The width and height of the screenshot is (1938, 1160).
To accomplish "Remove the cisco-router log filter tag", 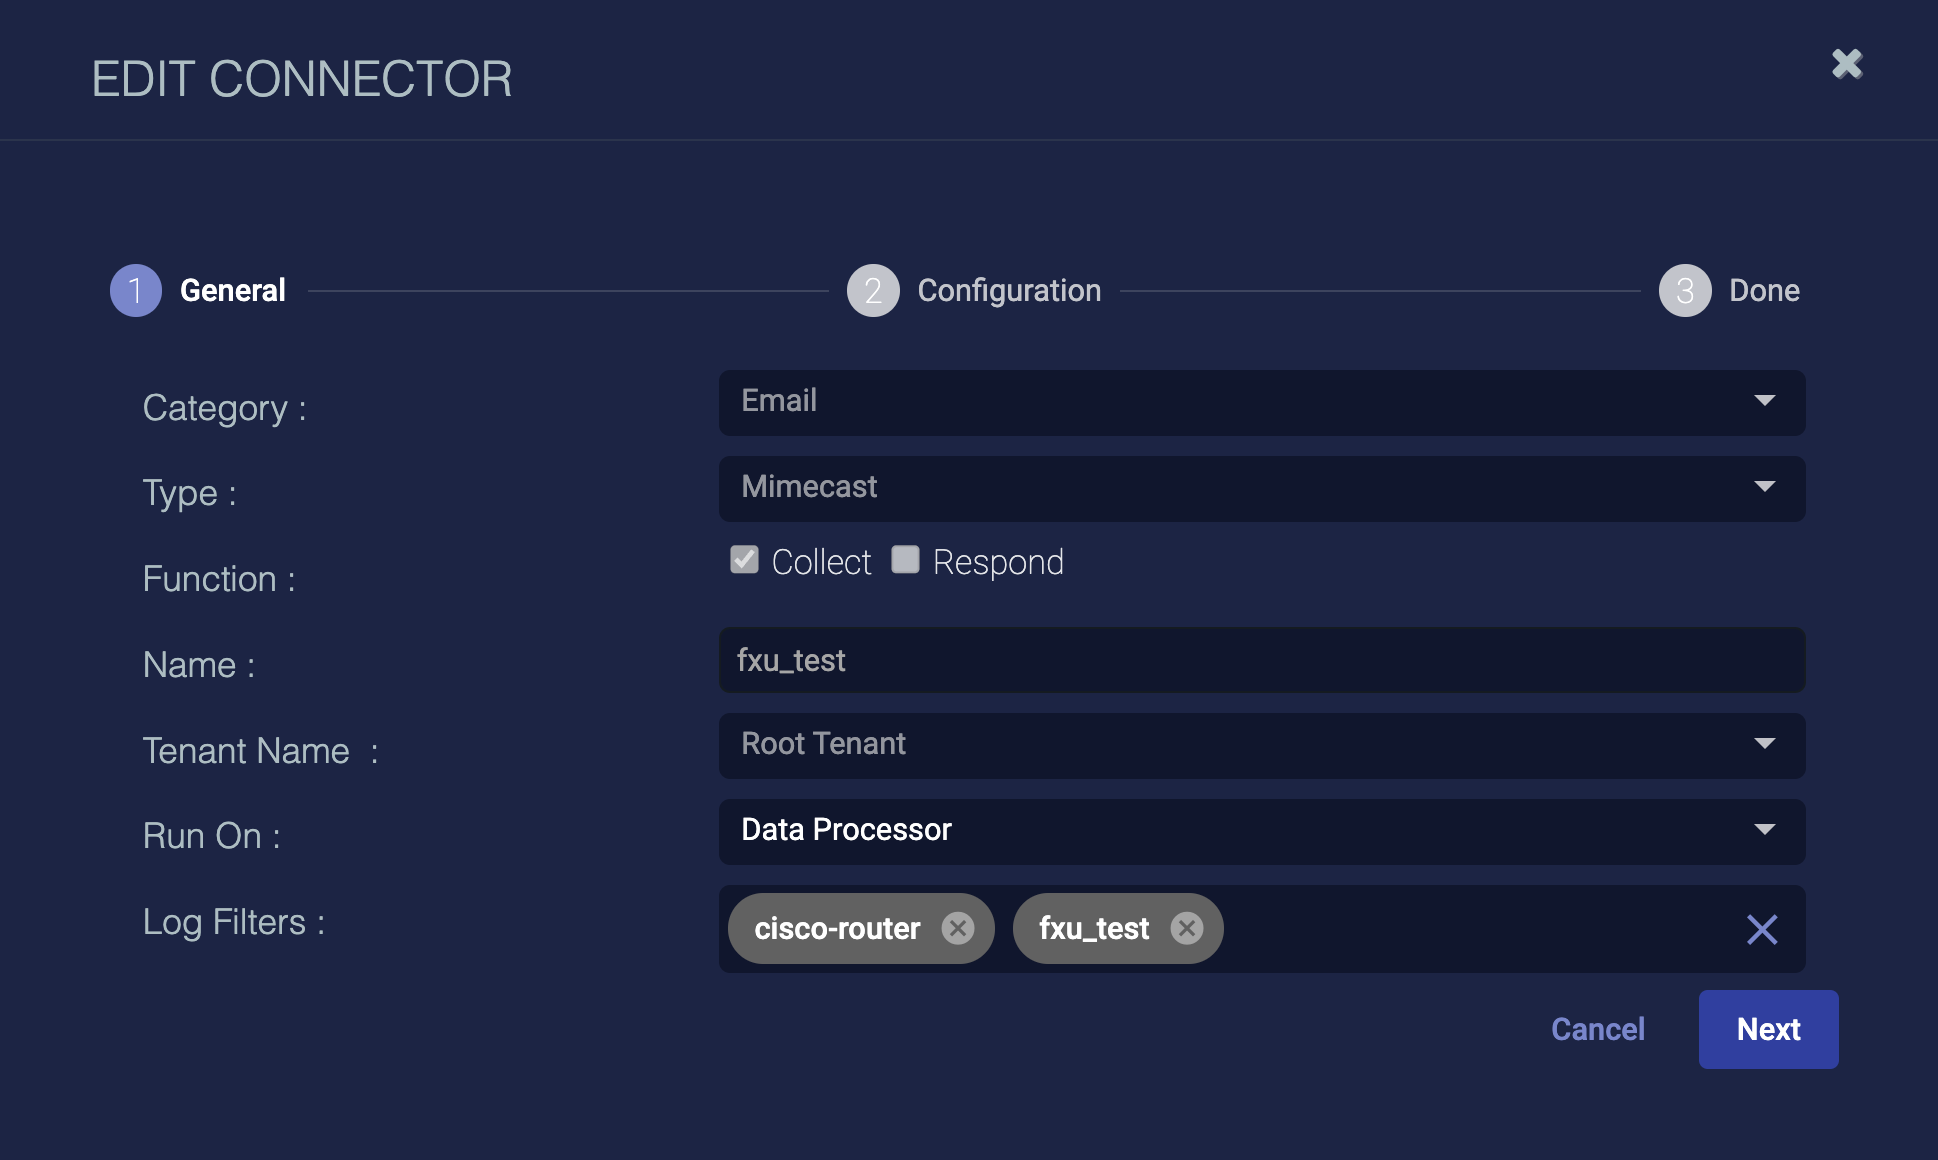I will [957, 929].
